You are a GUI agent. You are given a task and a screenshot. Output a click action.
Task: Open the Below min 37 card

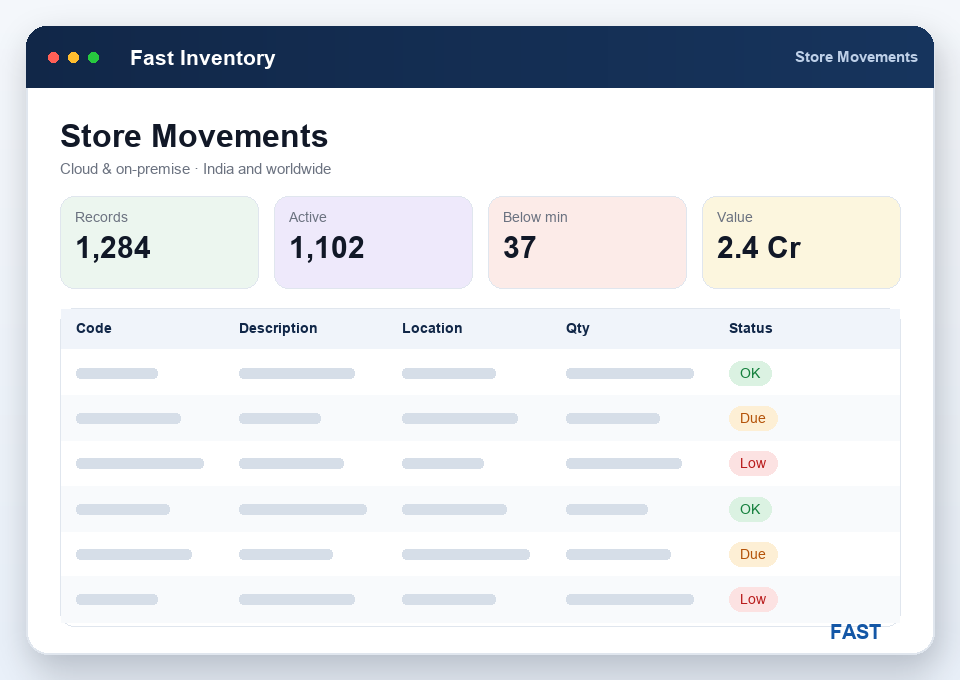point(587,242)
